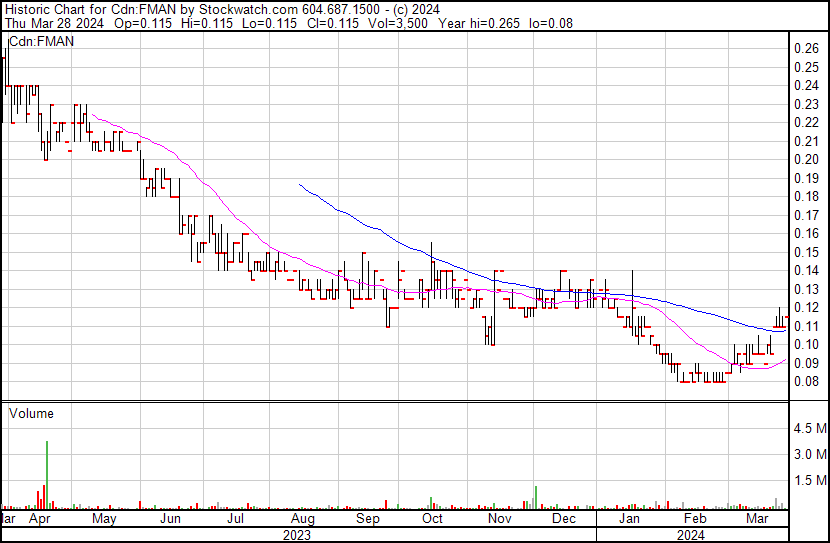Select the 0.15 price axis label
Screen dimensions: 830x543
(806, 252)
